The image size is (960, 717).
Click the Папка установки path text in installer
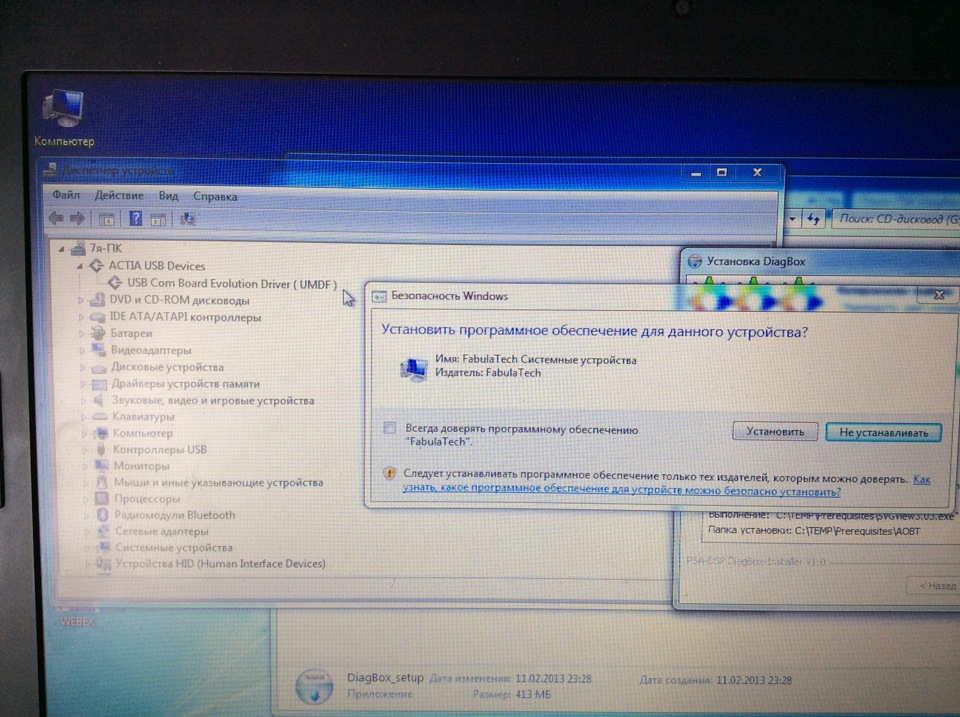814,531
